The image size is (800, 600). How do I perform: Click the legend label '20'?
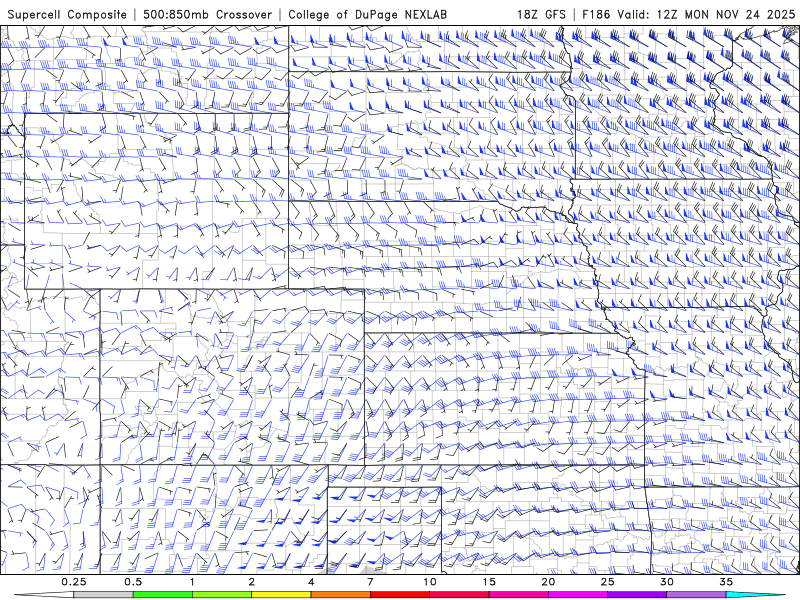point(548,582)
